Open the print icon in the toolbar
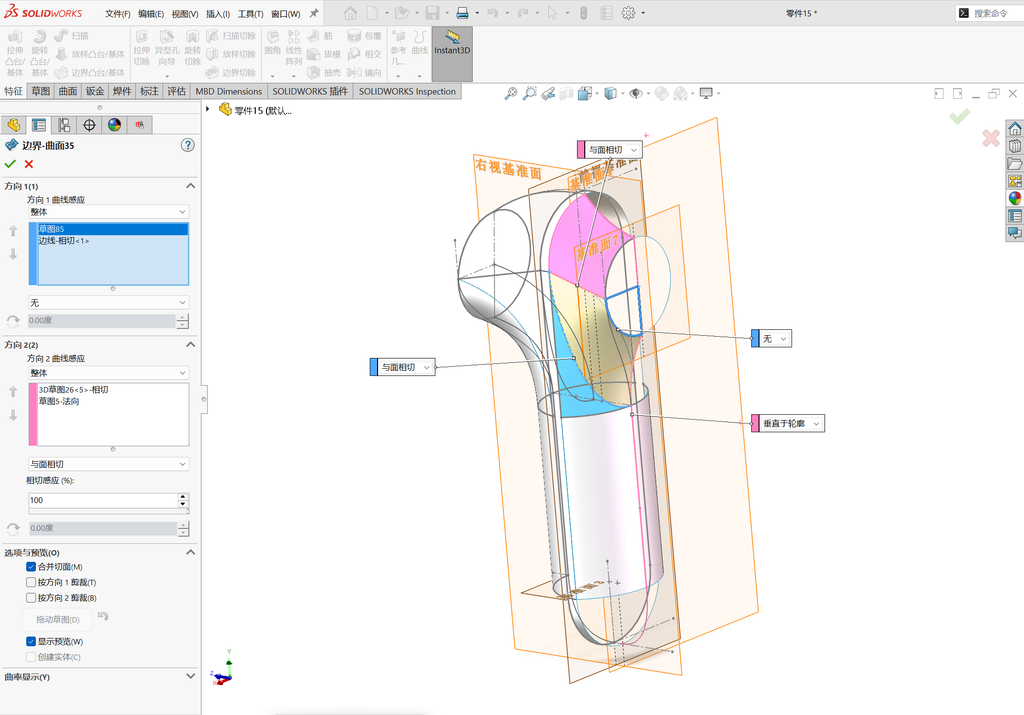 [x=462, y=12]
